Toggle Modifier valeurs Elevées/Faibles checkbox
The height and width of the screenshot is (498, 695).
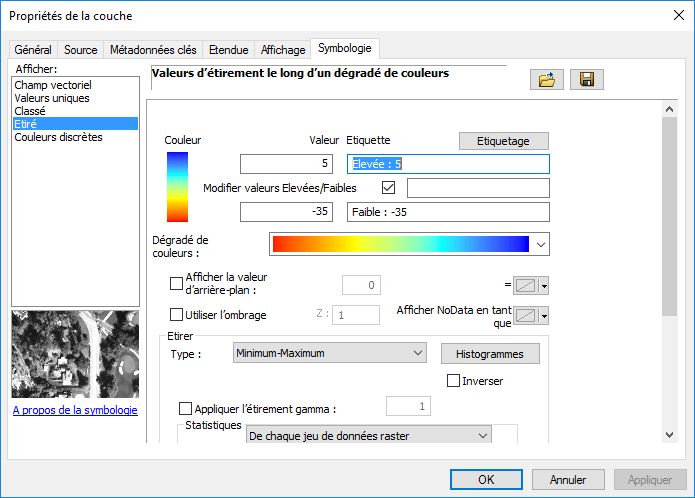(x=389, y=187)
